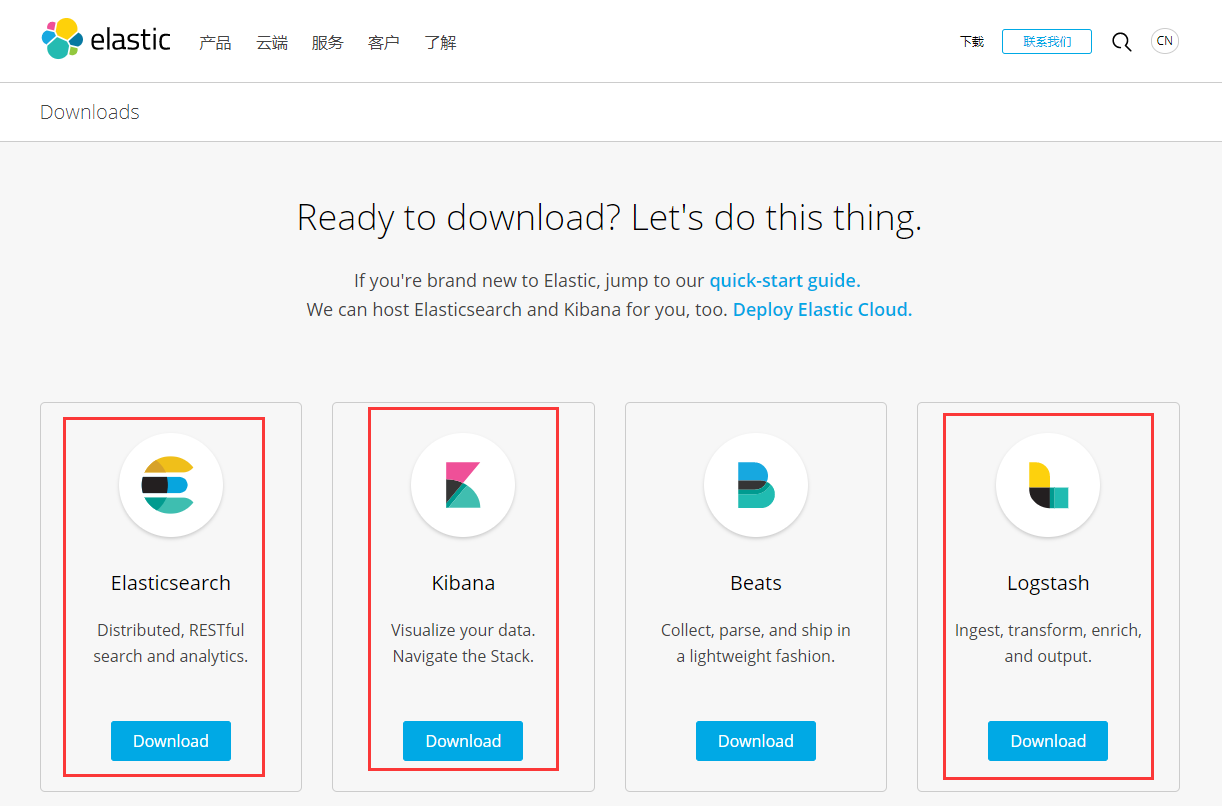Download Beats
This screenshot has height=806, width=1222.
coord(756,741)
